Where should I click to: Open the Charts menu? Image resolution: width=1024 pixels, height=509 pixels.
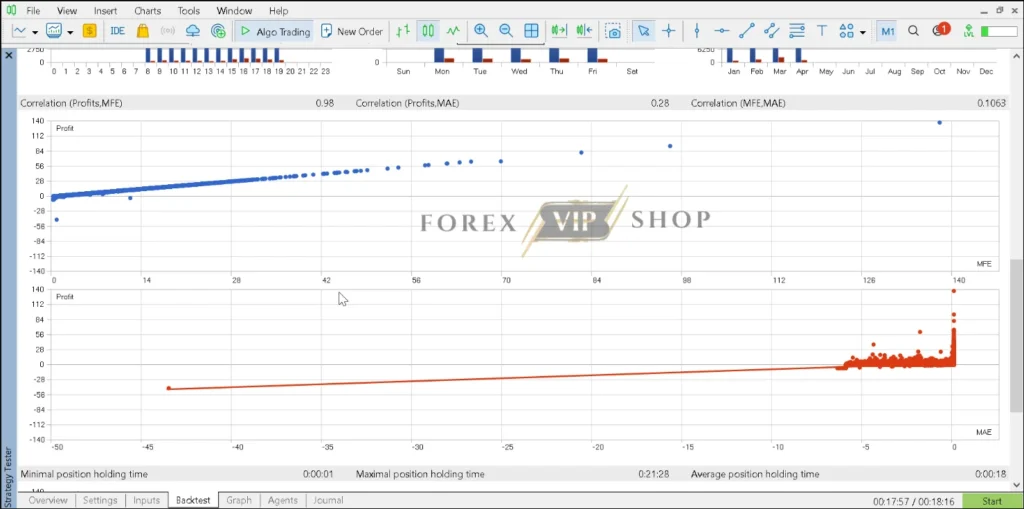[x=148, y=11]
